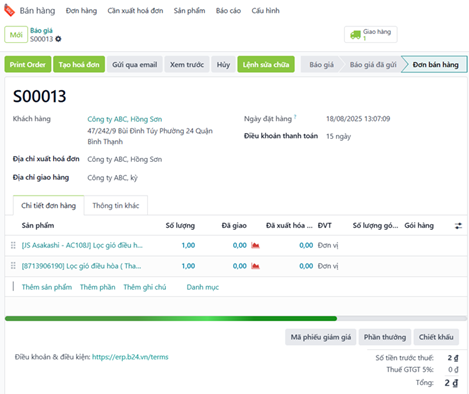
Task: Click the Địa chỉ xuất hoá đơn field value
Action: [x=125, y=159]
